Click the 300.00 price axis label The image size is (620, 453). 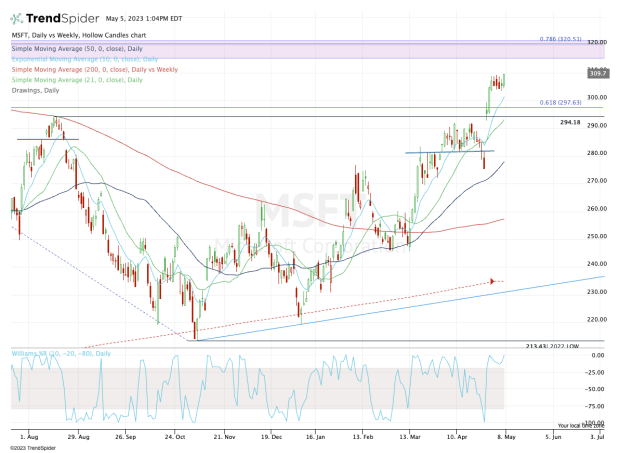(x=597, y=97)
